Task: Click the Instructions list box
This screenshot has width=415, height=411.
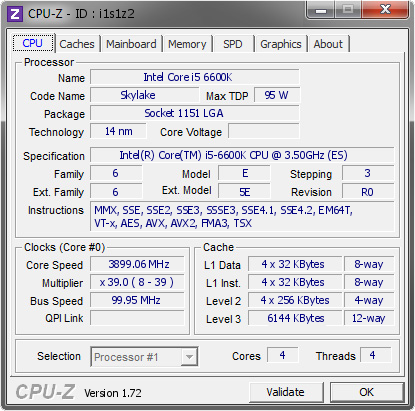Action: (x=242, y=216)
